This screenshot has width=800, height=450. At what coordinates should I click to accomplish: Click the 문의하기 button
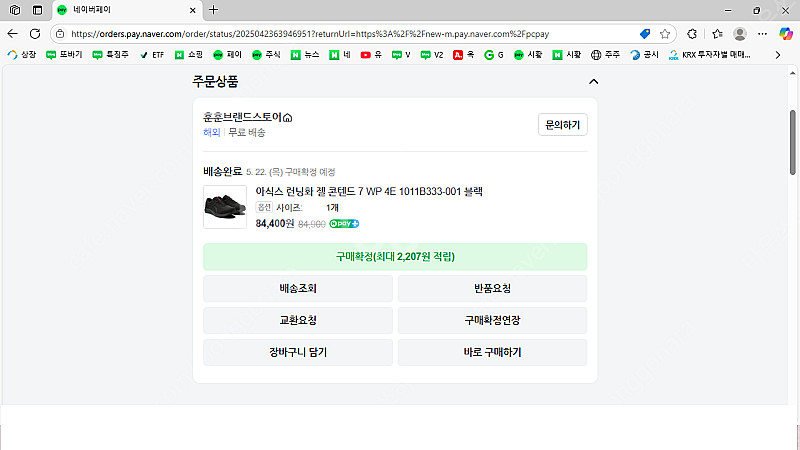pos(562,124)
